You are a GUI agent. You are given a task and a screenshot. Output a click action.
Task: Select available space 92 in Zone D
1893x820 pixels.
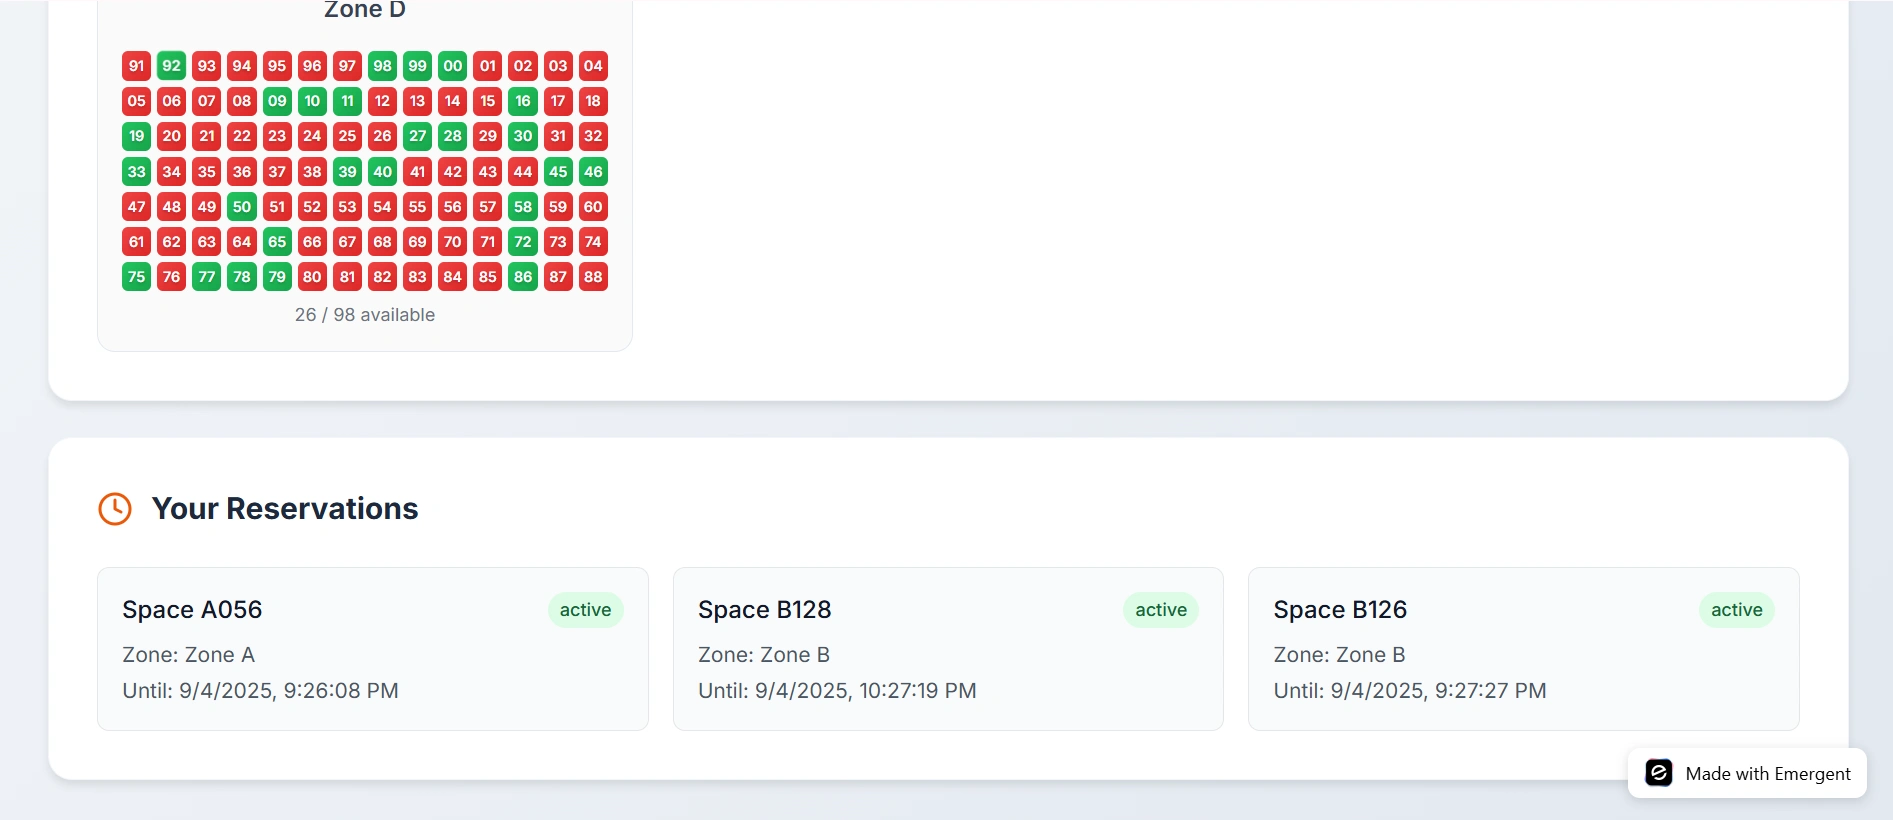point(172,66)
